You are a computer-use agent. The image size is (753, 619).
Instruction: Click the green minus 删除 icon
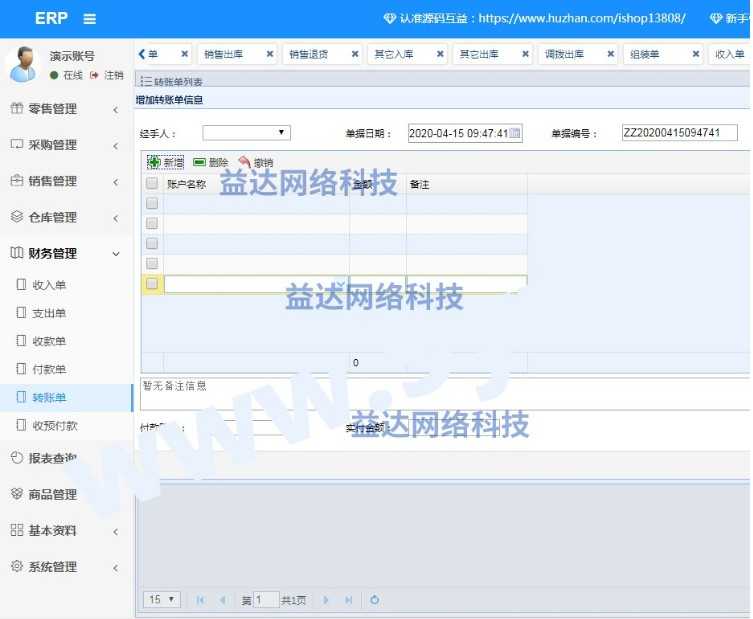199,162
